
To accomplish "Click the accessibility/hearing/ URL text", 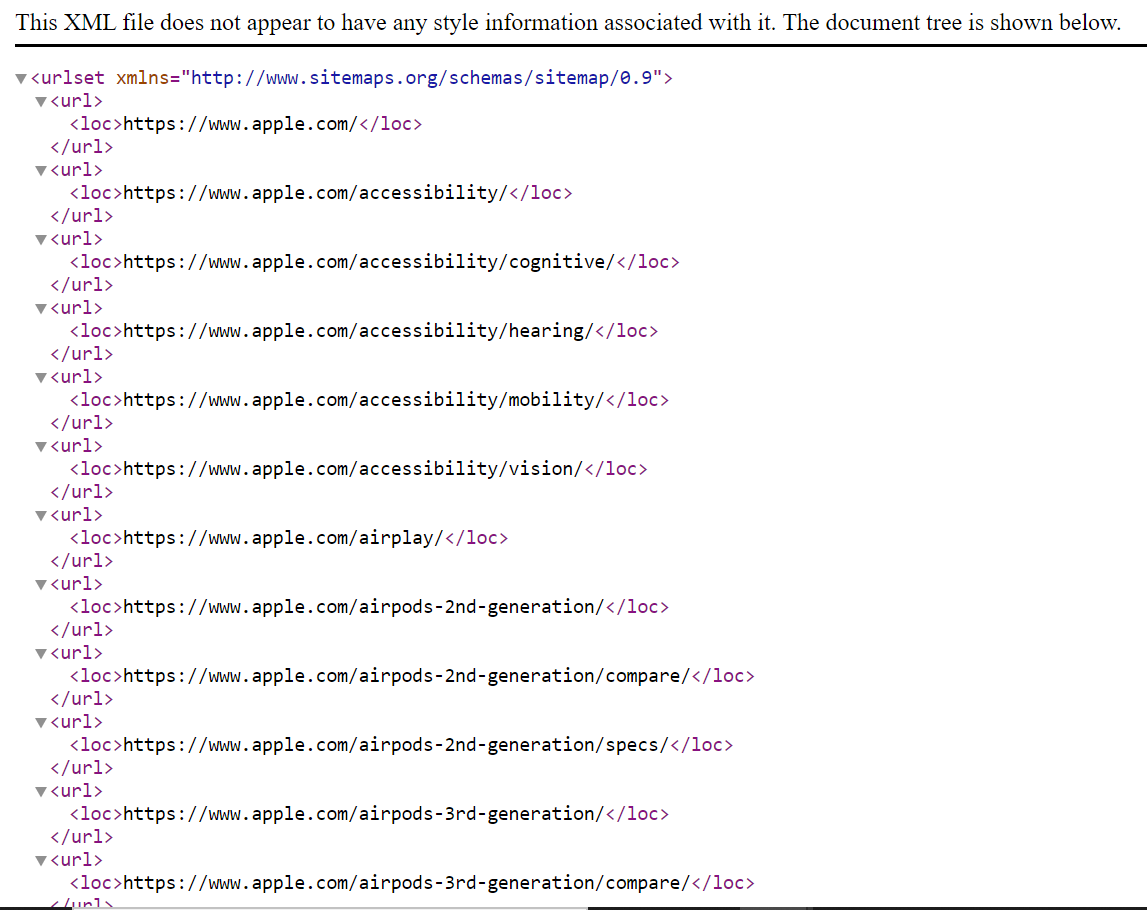I will tap(358, 331).
